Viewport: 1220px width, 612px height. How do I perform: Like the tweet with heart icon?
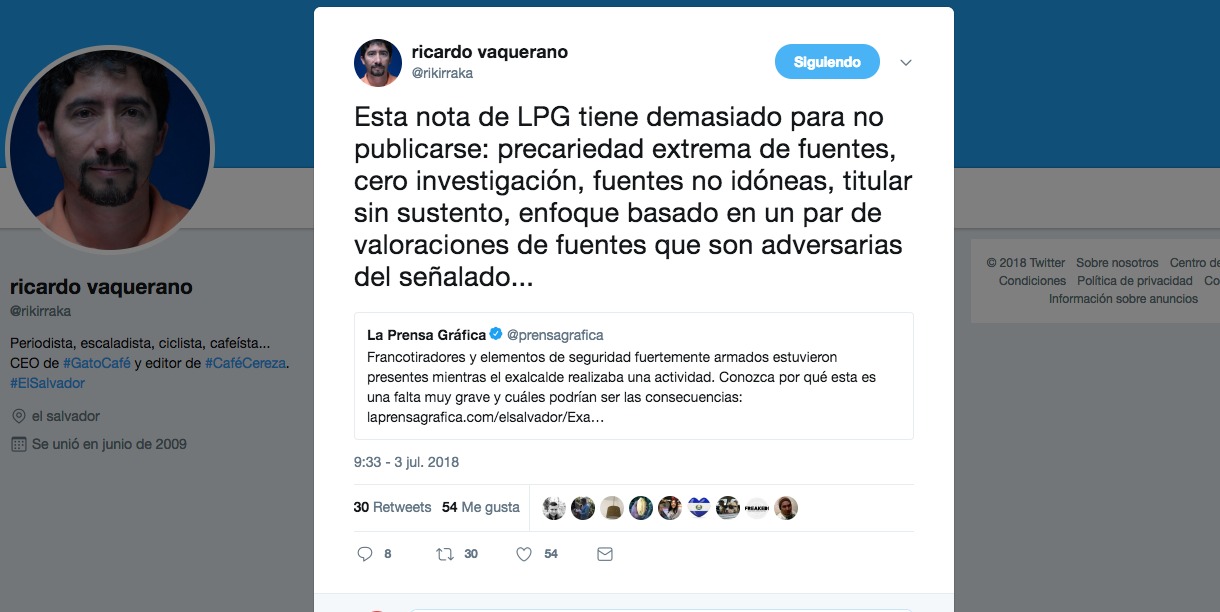[x=524, y=553]
